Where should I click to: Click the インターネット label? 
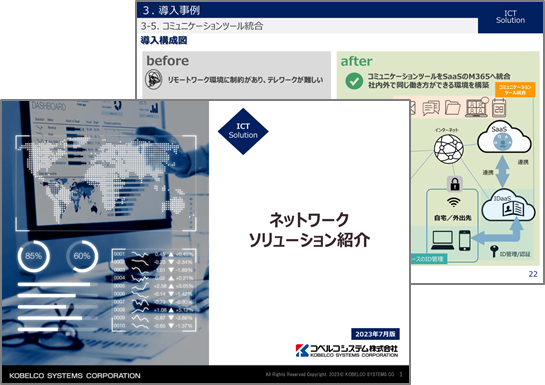(x=447, y=130)
